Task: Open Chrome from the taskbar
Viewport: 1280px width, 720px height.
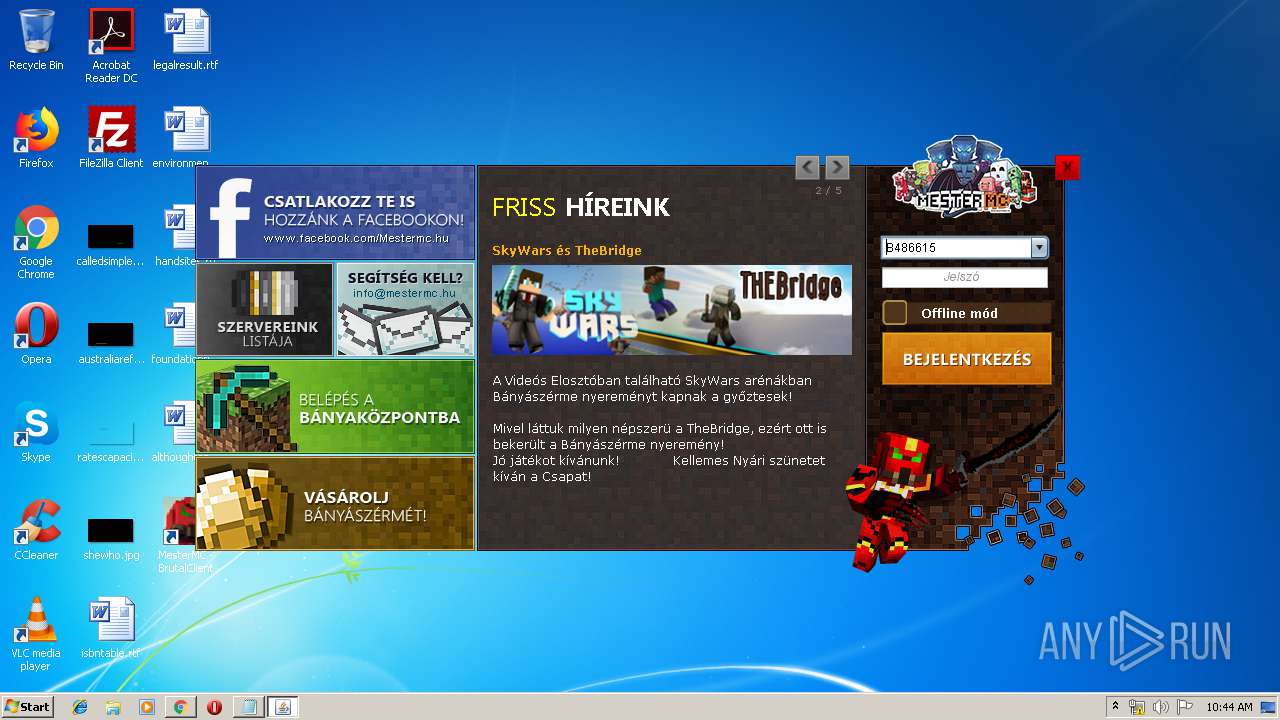Action: pos(180,707)
